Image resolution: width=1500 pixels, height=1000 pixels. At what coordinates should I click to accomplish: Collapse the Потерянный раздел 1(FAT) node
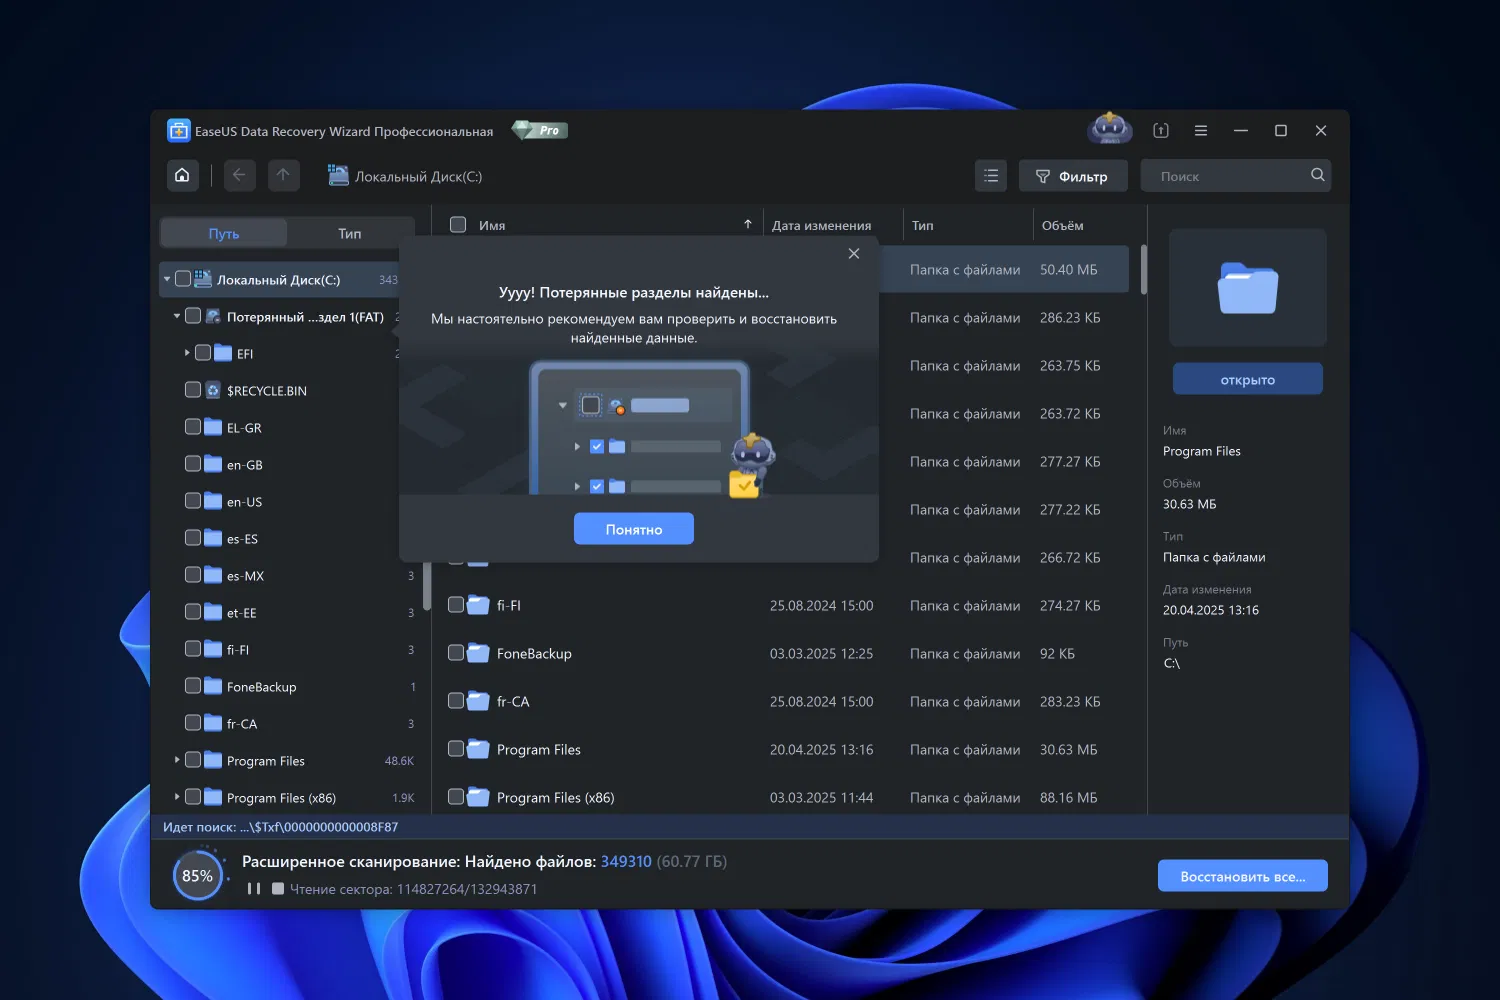[x=177, y=316]
